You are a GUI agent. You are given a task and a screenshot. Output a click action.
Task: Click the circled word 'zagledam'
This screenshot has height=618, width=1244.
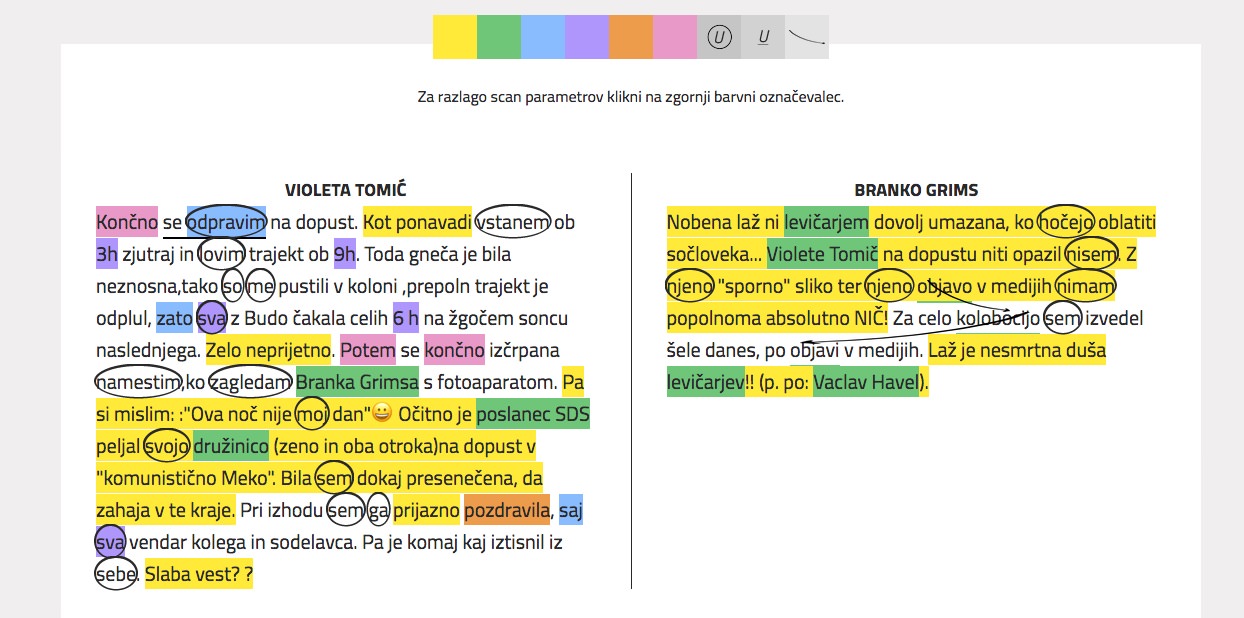coord(251,383)
